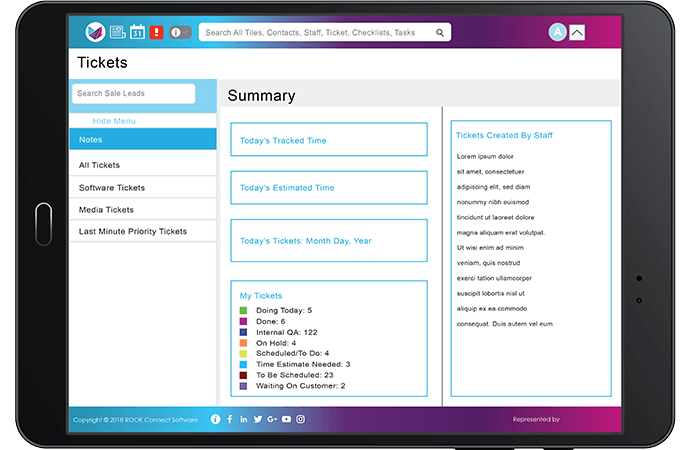Click 'Doing Today: 5' text
The height and width of the screenshot is (450, 690).
coord(284,311)
